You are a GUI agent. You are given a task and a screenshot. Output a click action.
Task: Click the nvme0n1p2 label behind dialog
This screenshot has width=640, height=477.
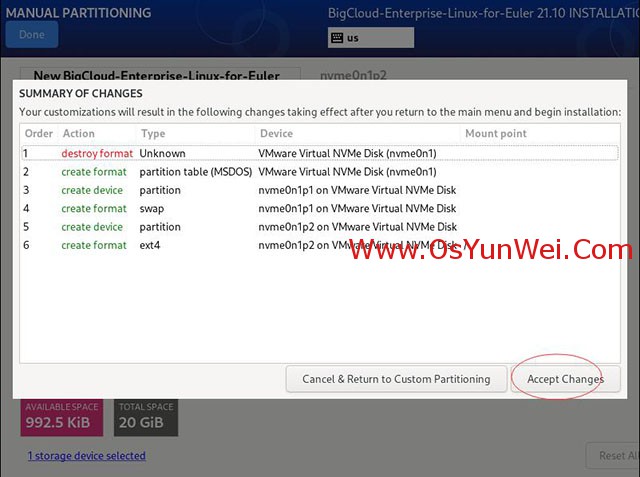click(353, 75)
